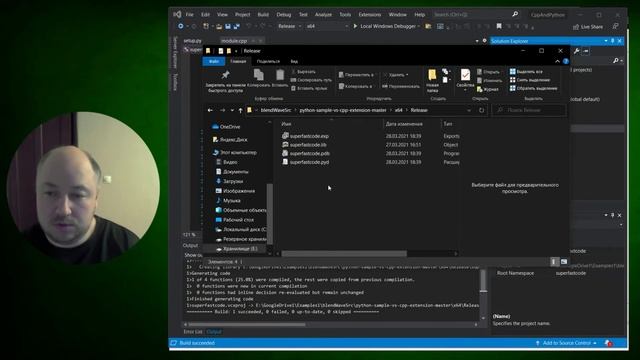
Task: Switch to the Главная ribbon tab
Action: pos(238,61)
